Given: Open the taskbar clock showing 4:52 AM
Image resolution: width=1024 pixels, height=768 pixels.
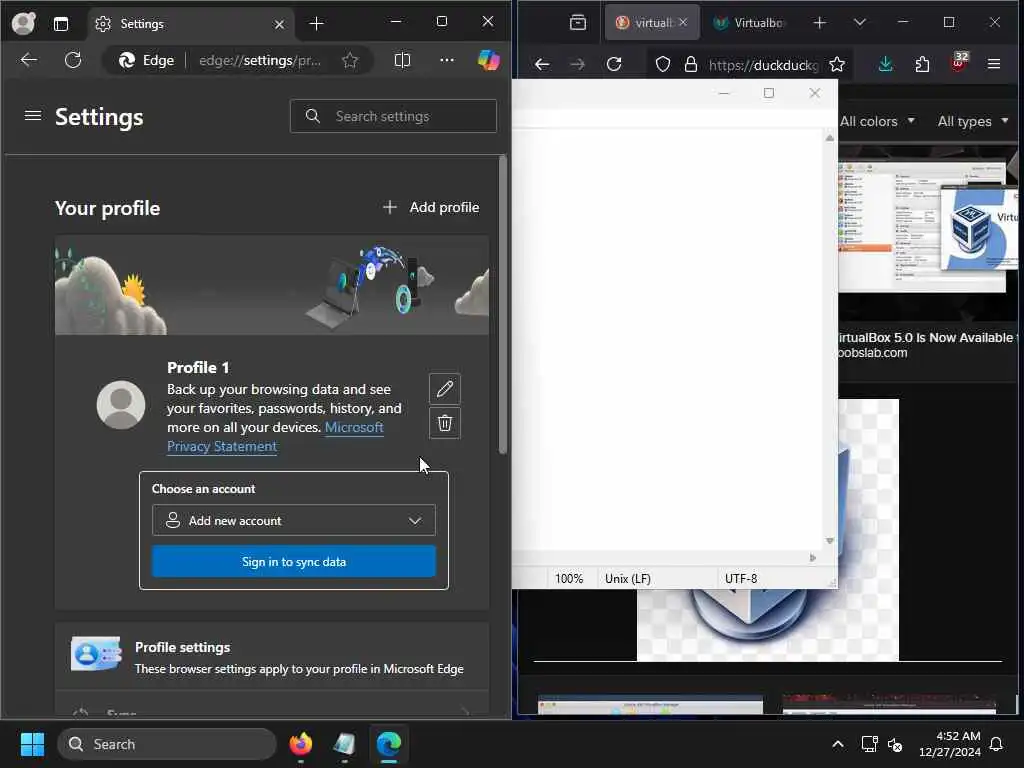Looking at the screenshot, I should click(949, 744).
